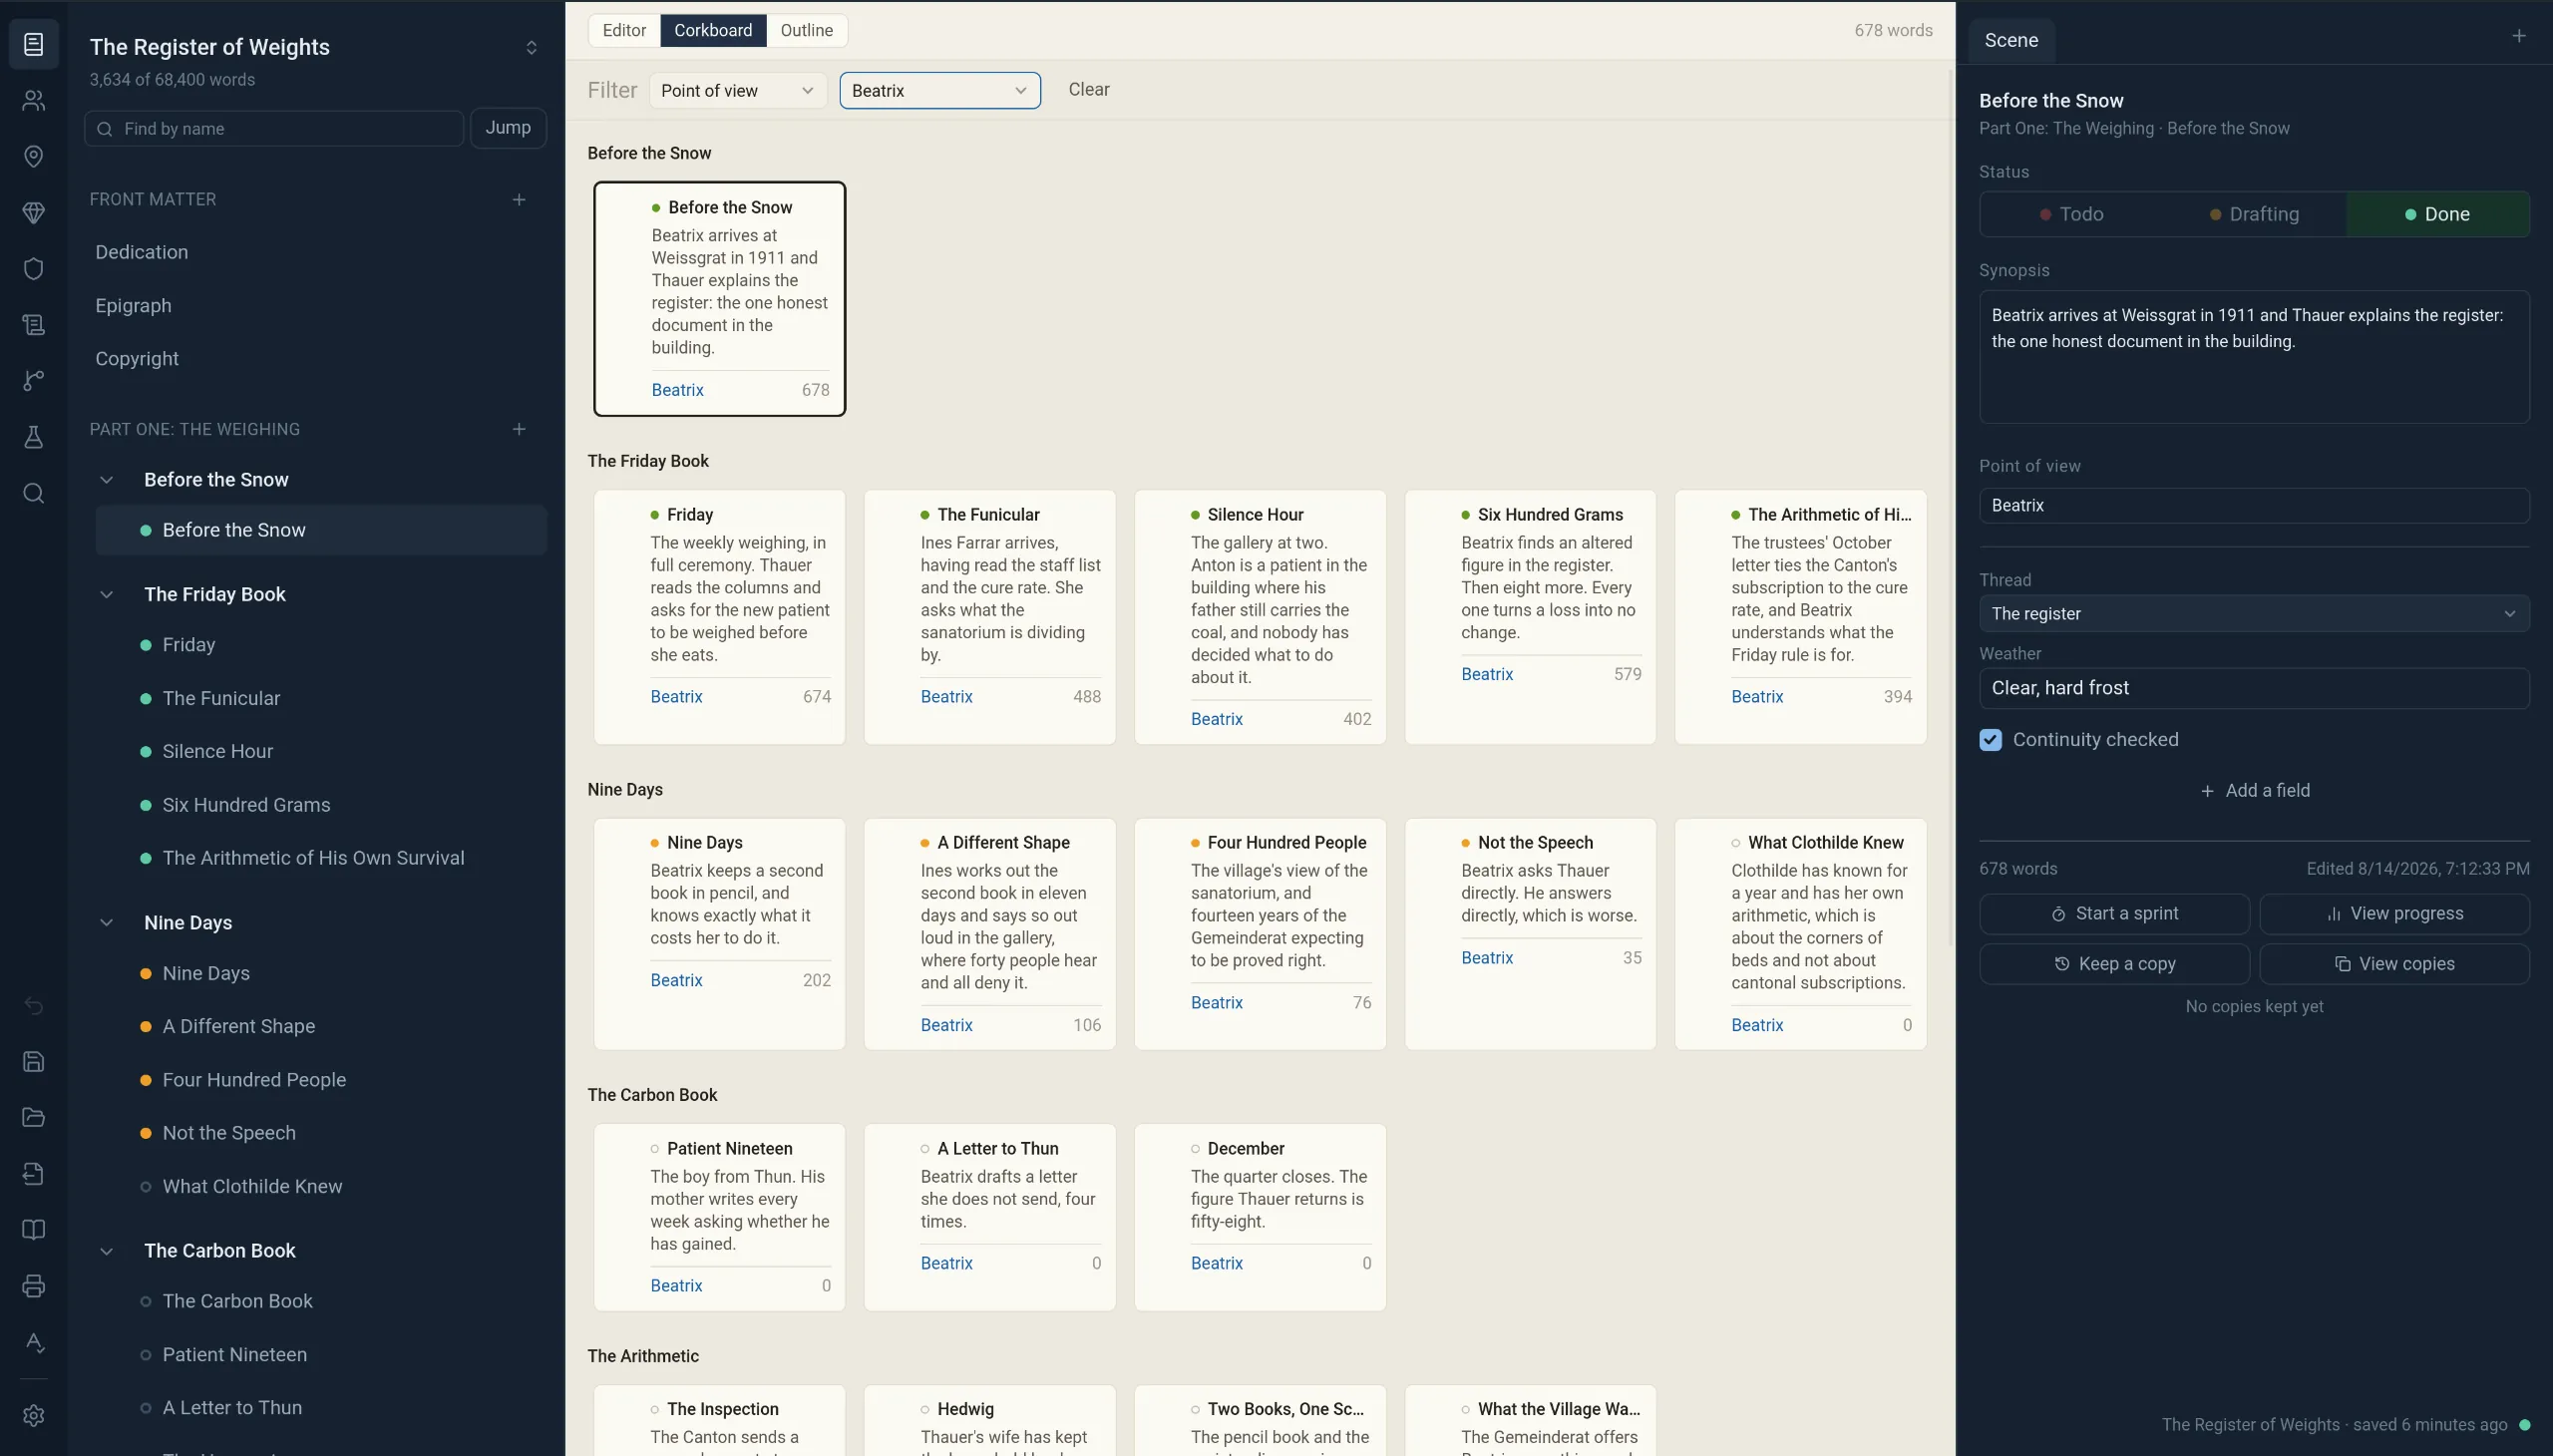Viewport: 2553px width, 1456px height.
Task: Click the printer icon
Action: click(x=33, y=1285)
